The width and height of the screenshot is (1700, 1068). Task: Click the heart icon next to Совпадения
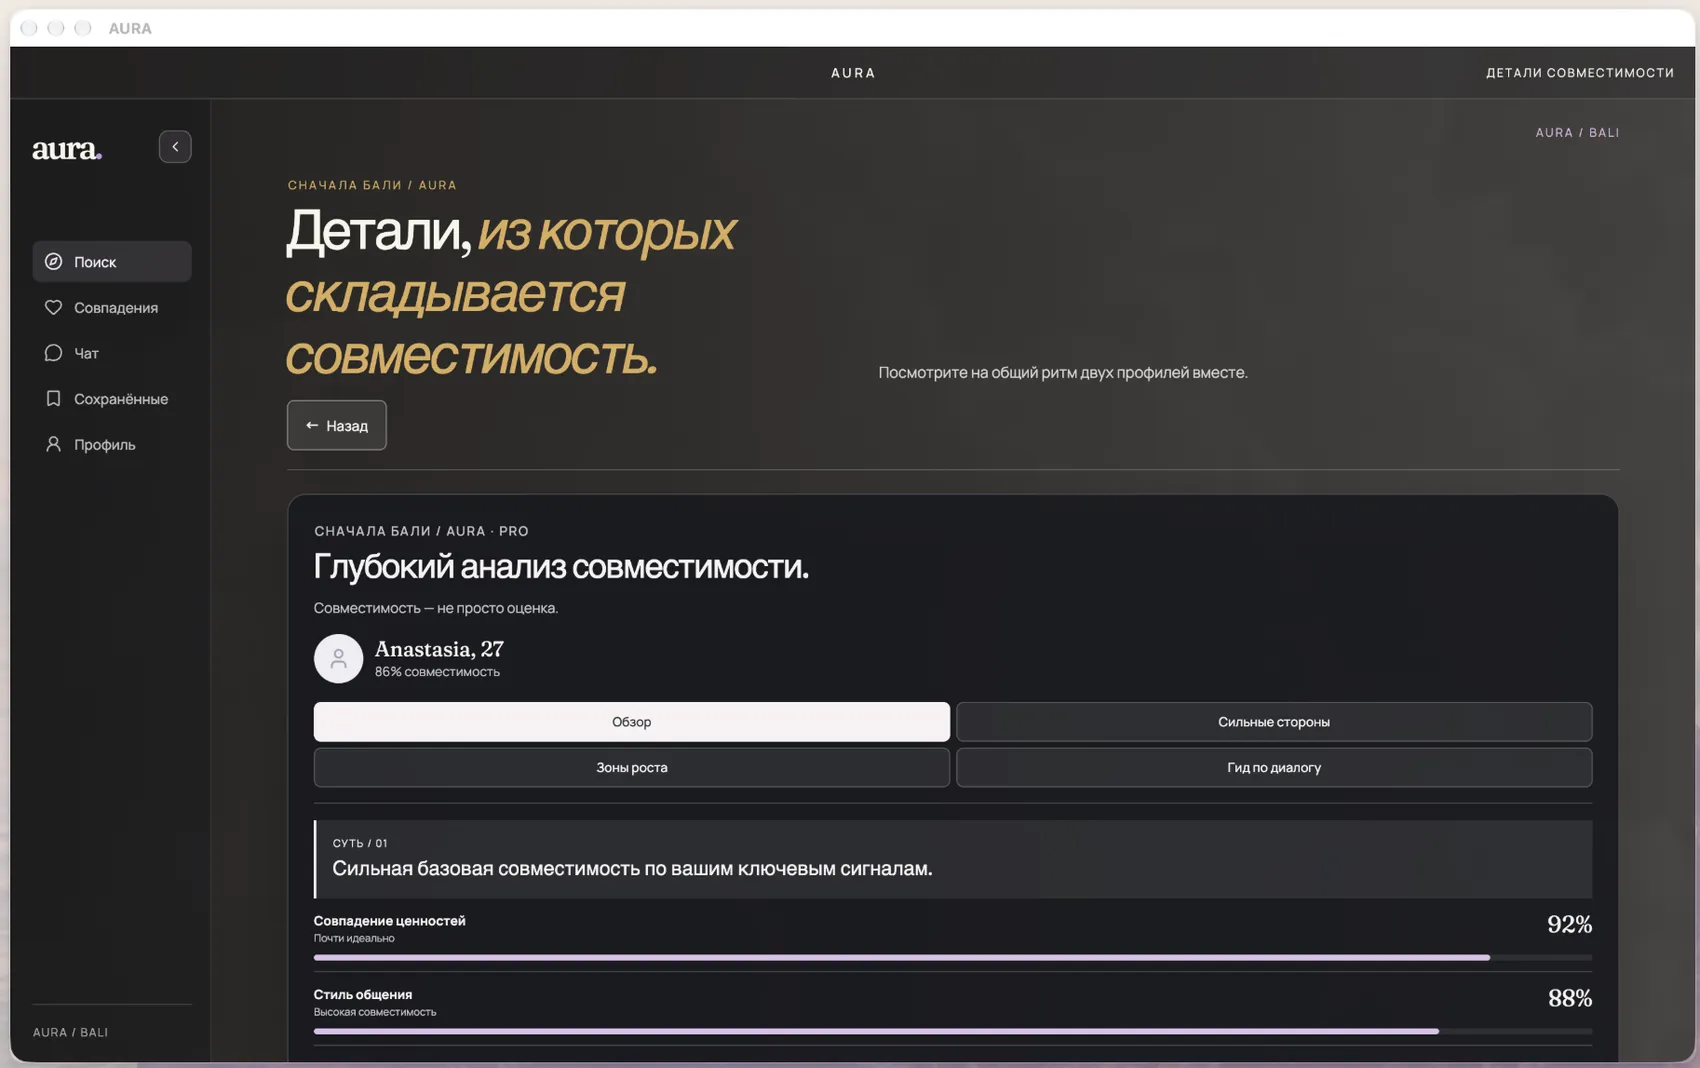54,307
